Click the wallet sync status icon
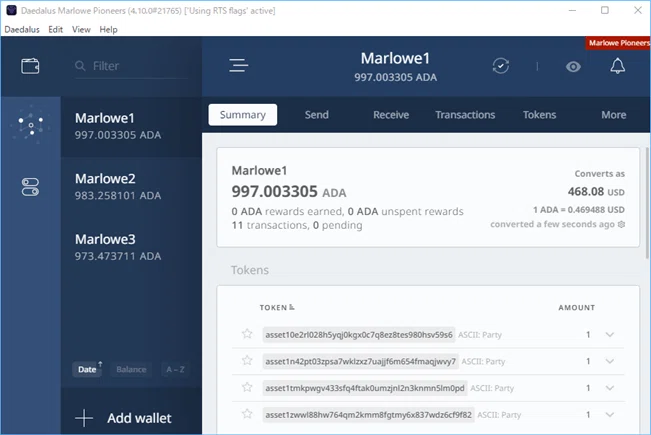 pyautogui.click(x=501, y=66)
